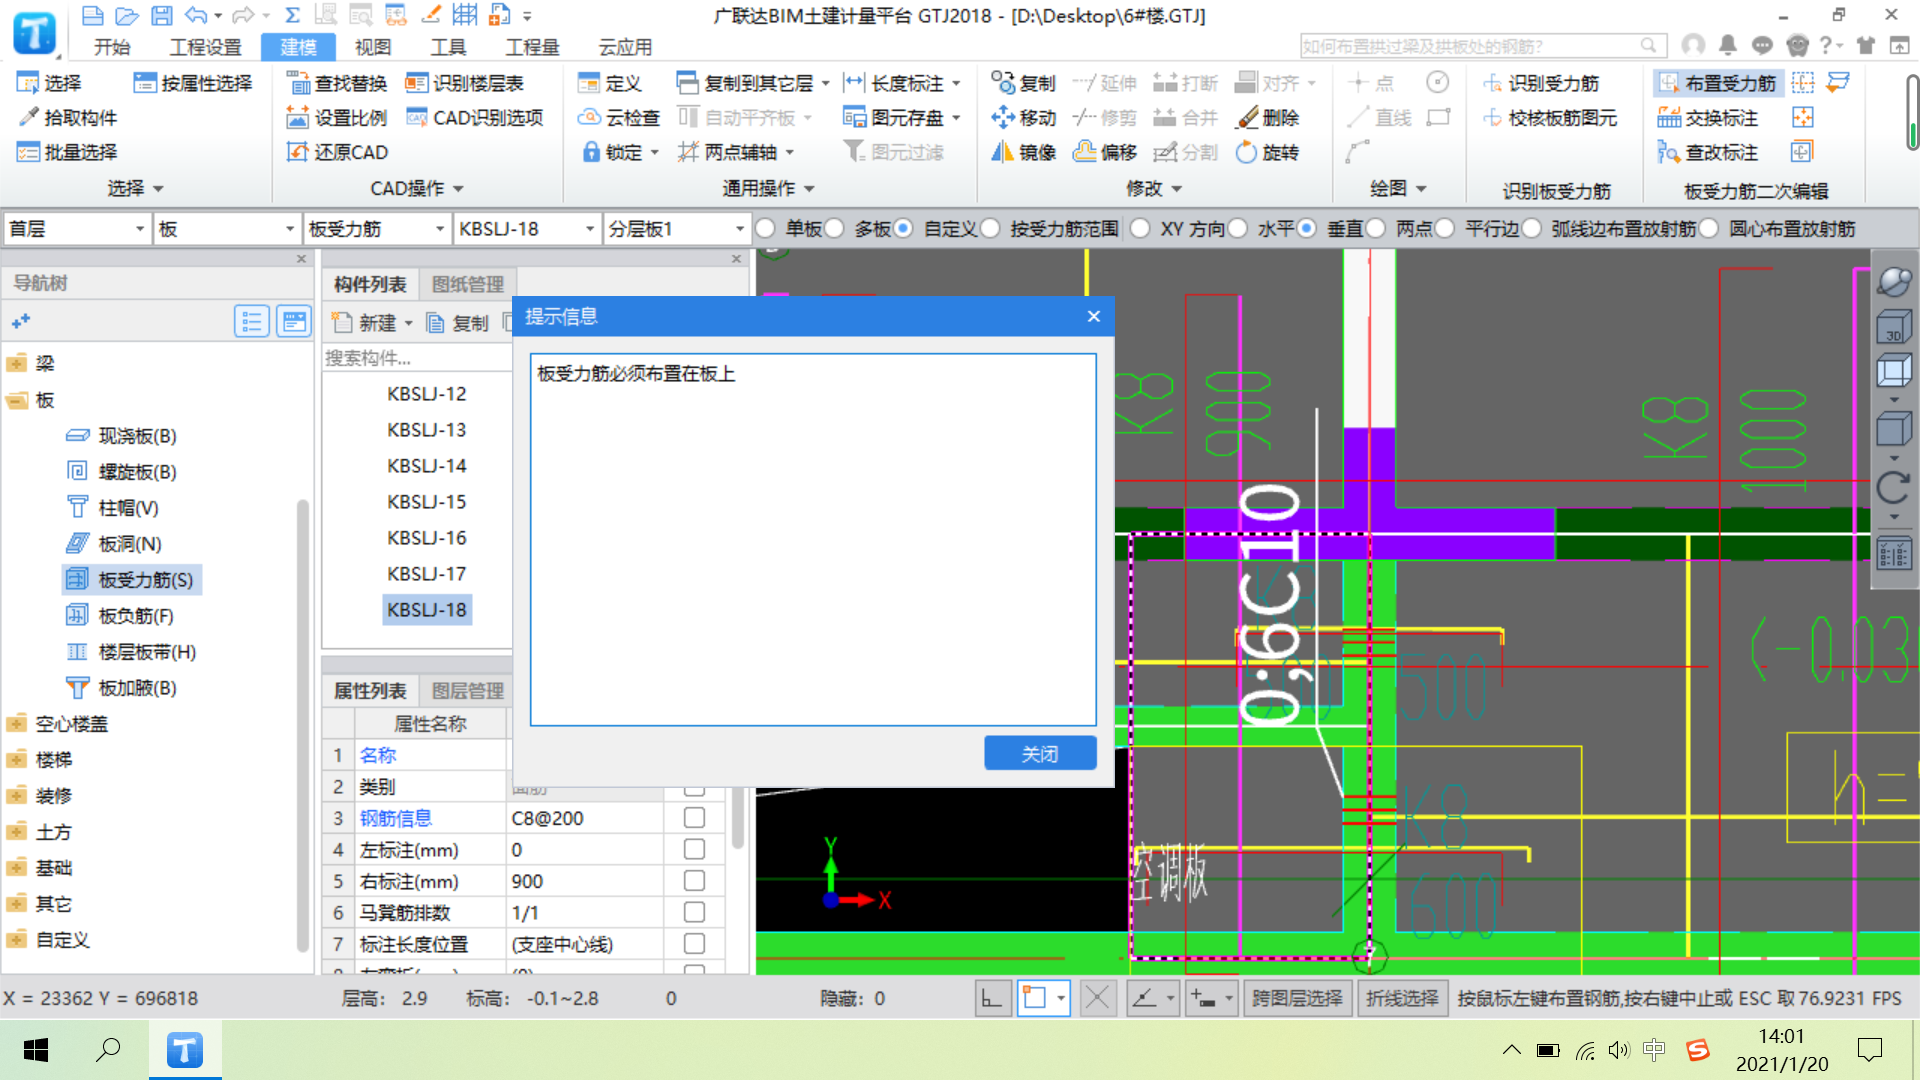
Task: Open Windows Start menu
Action: [36, 1050]
